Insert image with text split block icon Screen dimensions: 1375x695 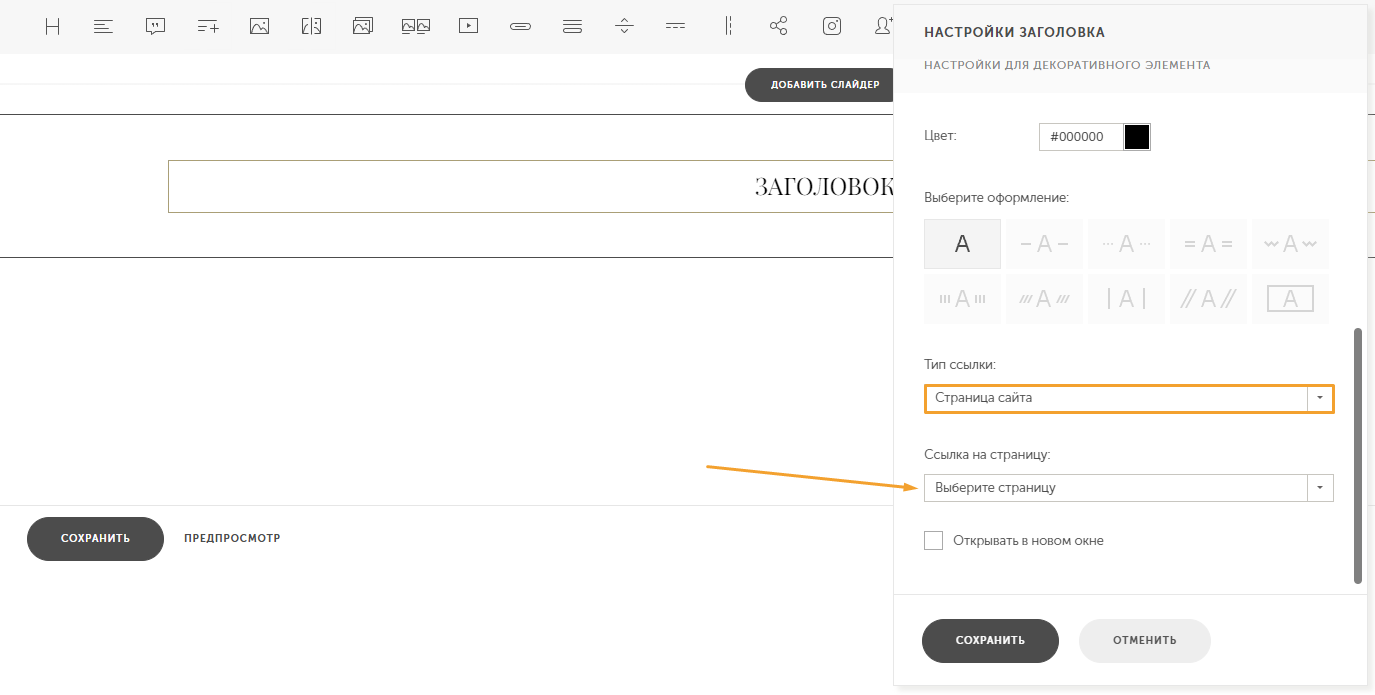[x=311, y=27]
